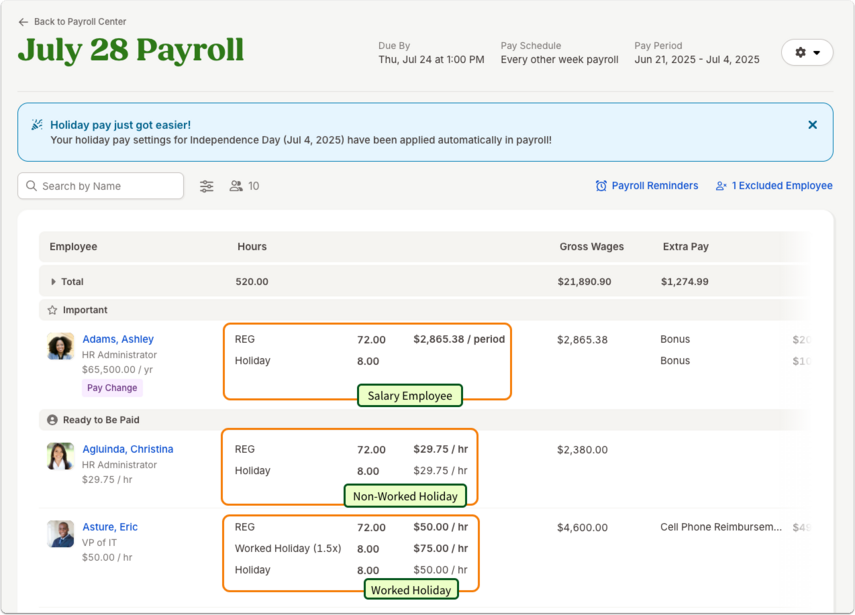Open Payroll Reminders

tap(654, 186)
